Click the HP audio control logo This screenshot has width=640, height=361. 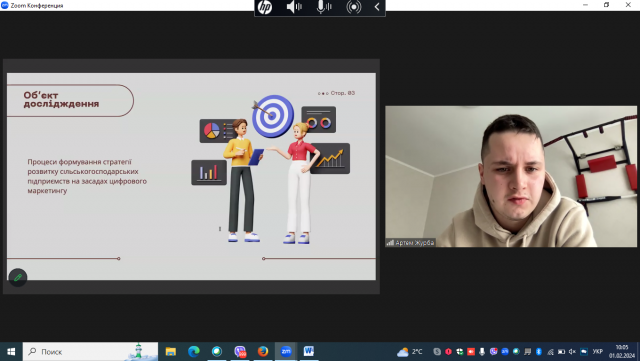coord(265,7)
